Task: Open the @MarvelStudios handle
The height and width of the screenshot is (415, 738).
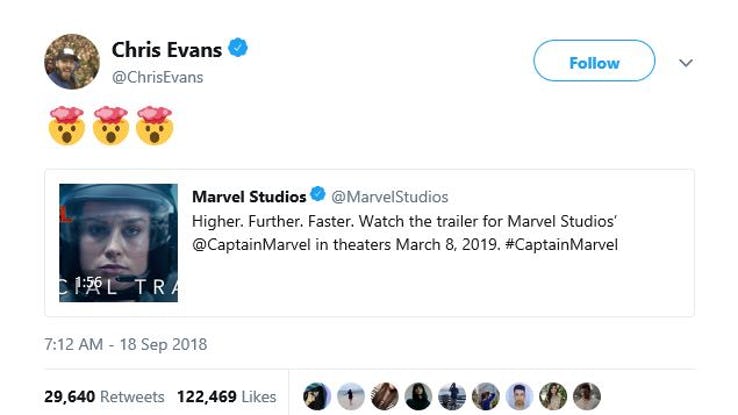Action: click(x=390, y=196)
